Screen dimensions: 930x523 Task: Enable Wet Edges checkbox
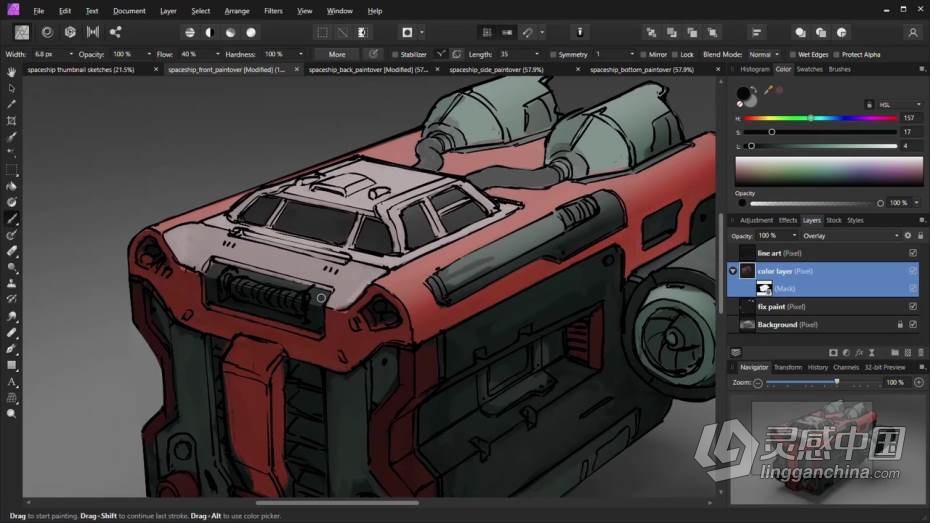pos(792,55)
